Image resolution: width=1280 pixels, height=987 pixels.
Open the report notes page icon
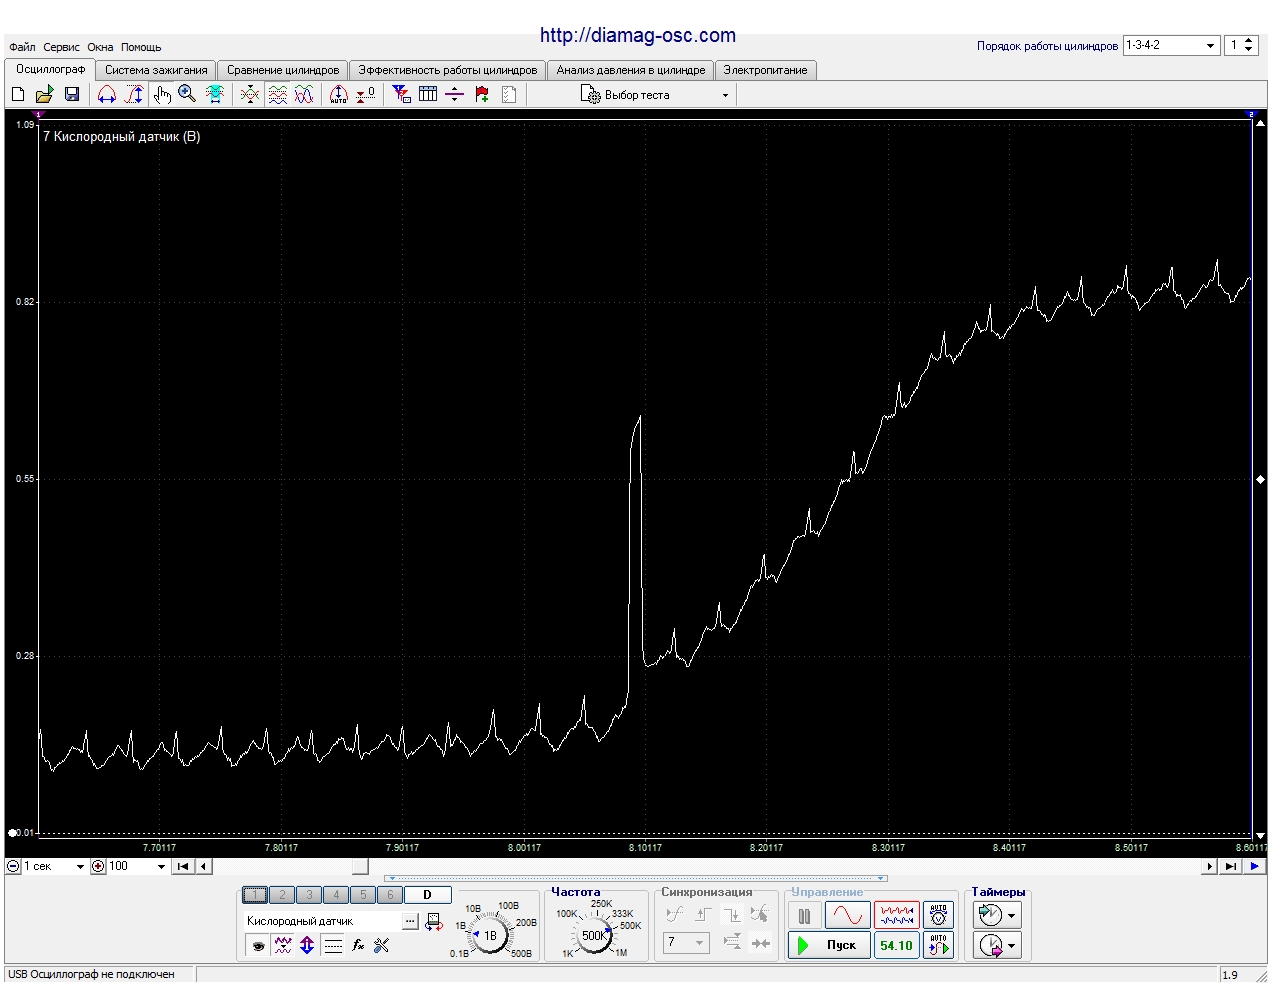509,94
